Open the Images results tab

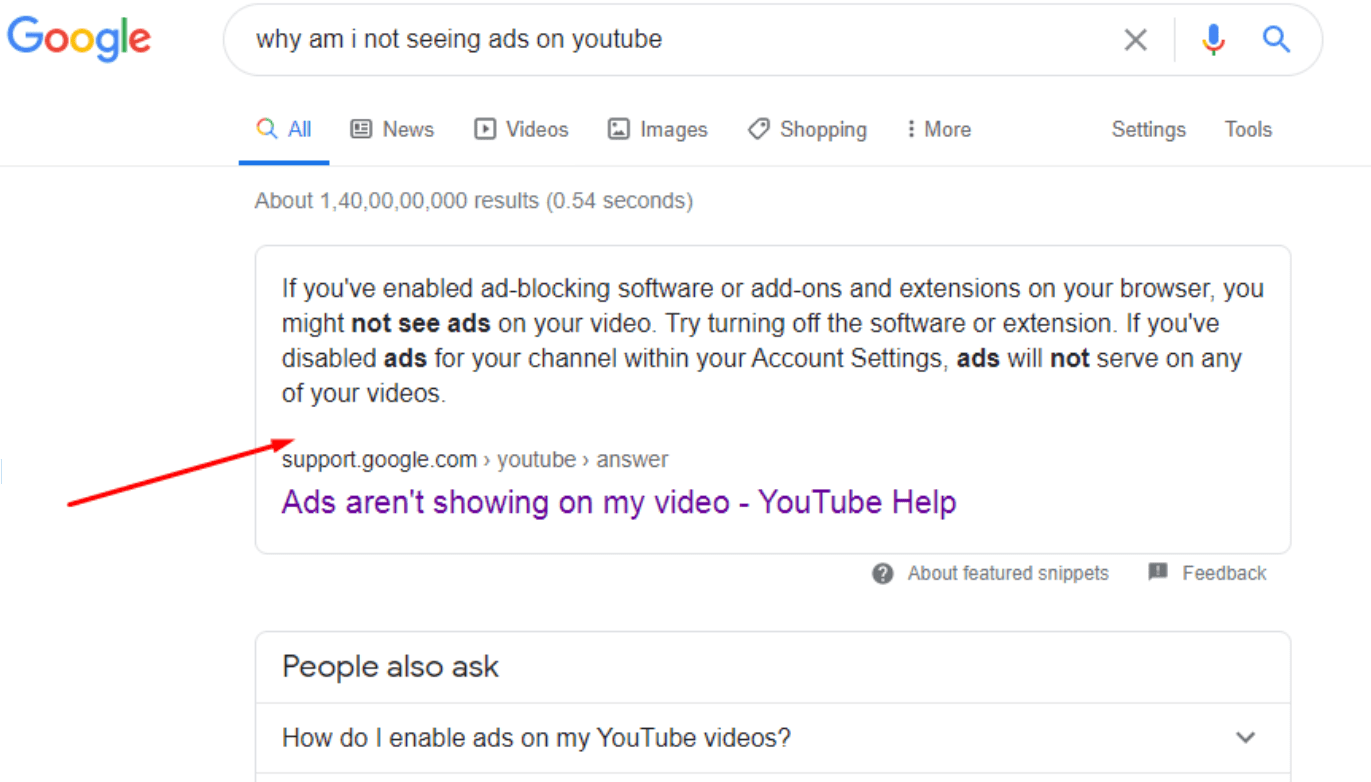[657, 129]
